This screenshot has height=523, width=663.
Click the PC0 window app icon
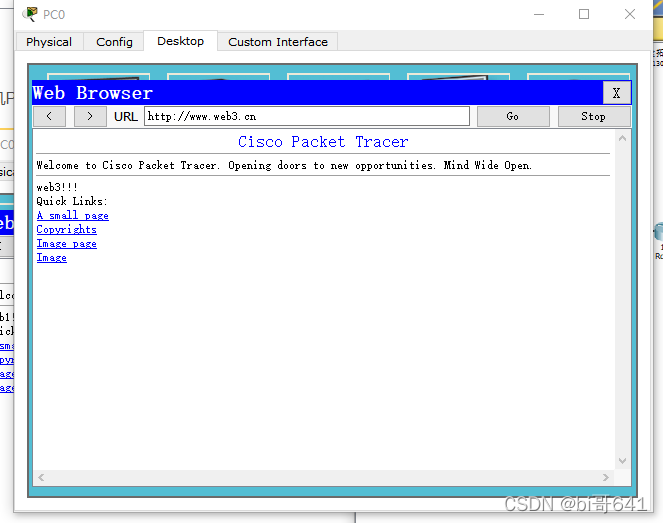click(30, 14)
